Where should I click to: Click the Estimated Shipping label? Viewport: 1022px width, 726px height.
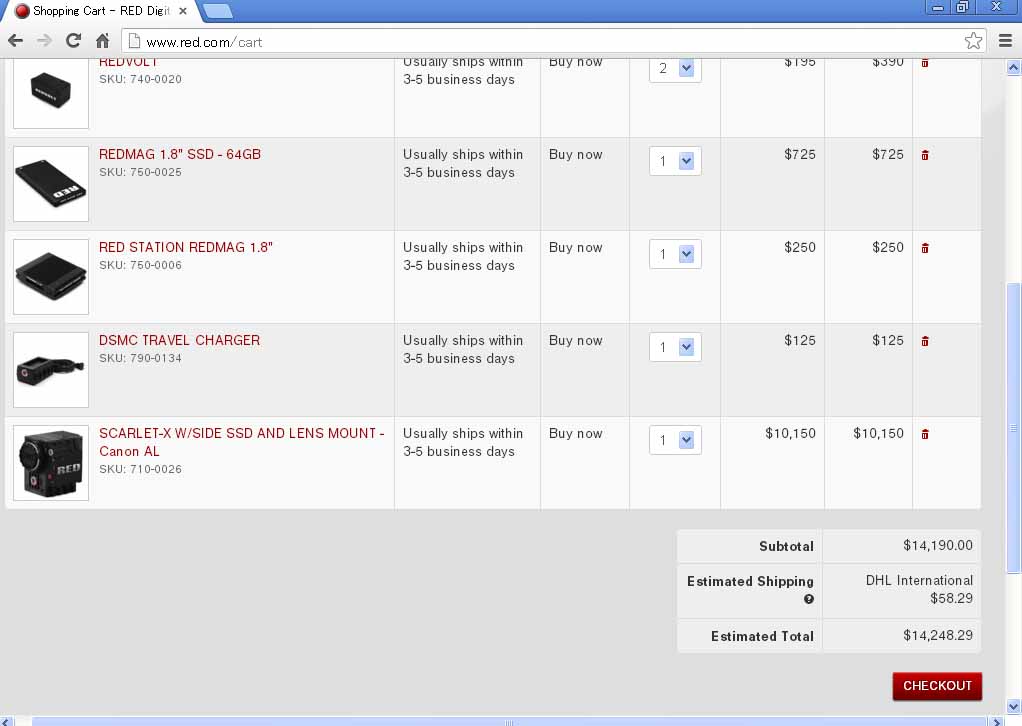750,581
